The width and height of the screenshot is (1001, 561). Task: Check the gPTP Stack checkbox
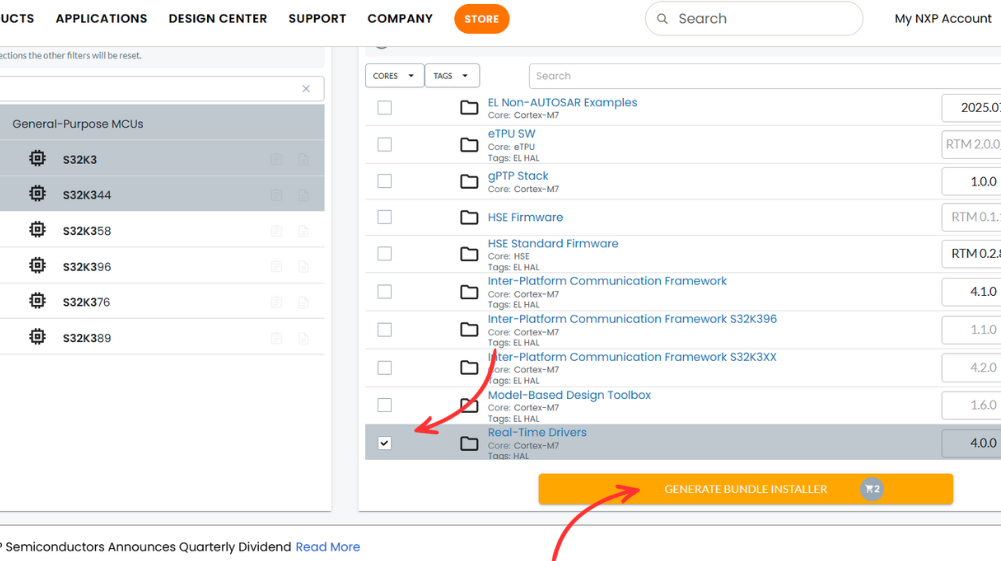384,181
